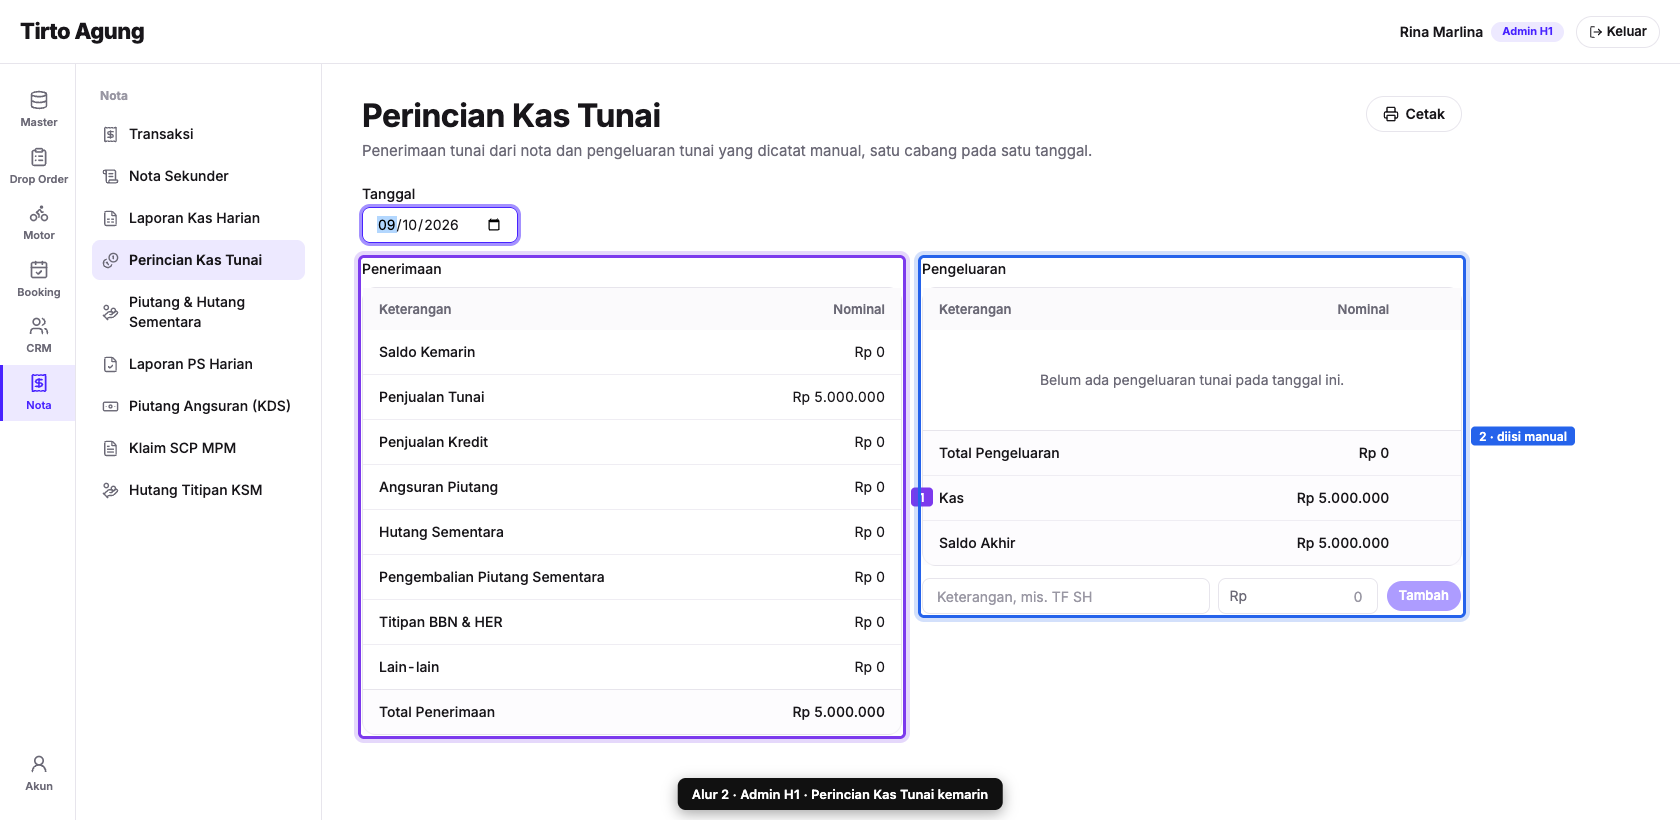Open the Master section icon

pyautogui.click(x=39, y=100)
